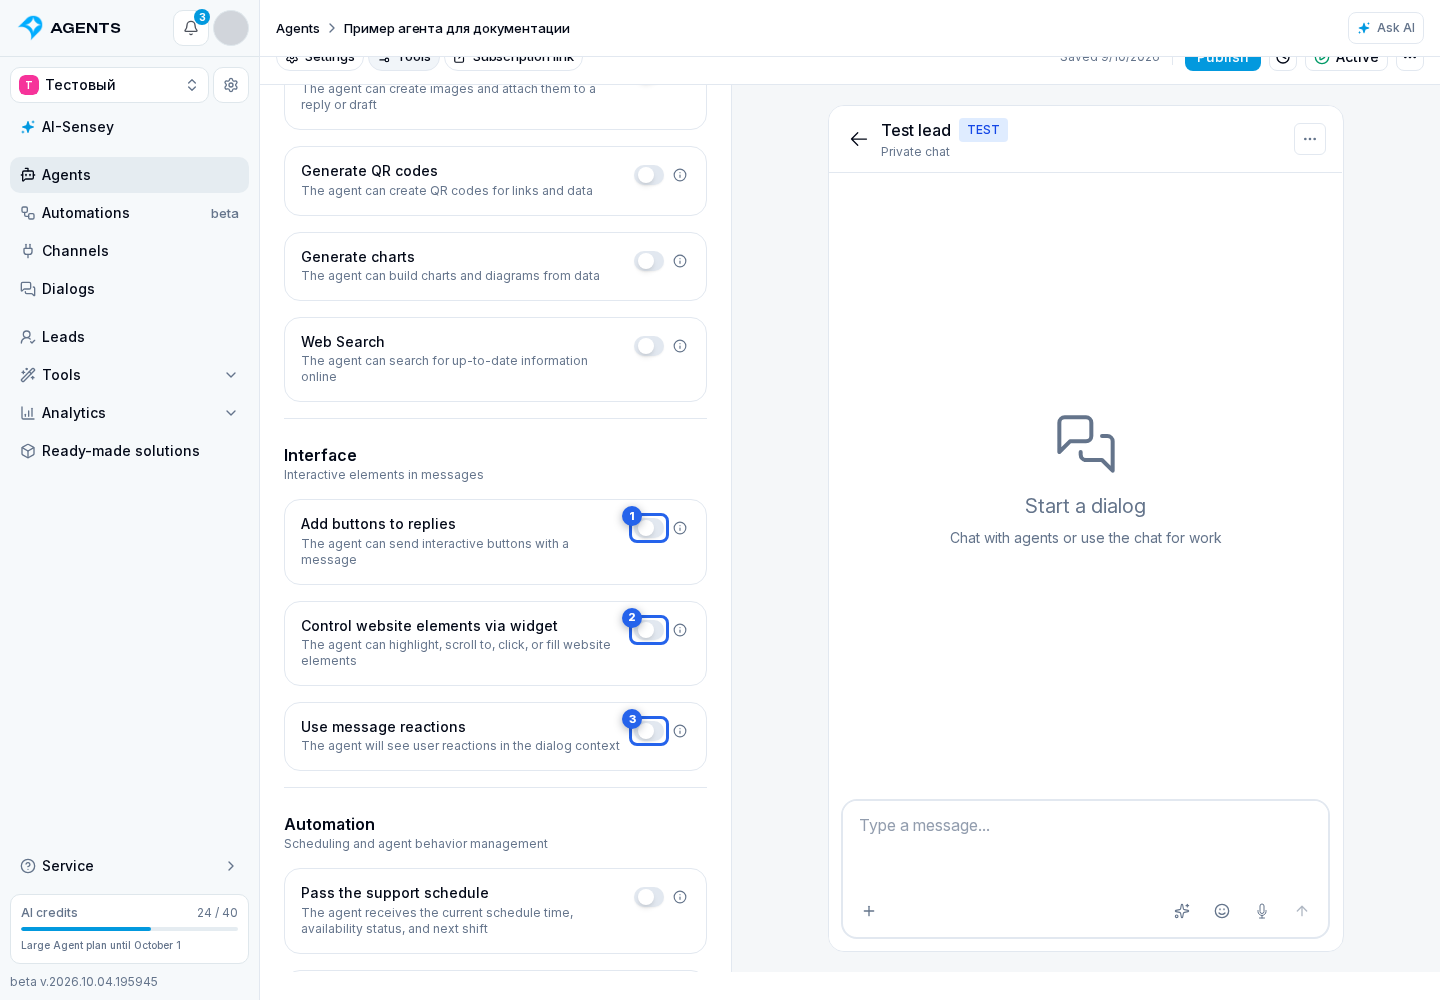
Task: Click the TEST badge next to Test lead
Action: click(x=983, y=130)
